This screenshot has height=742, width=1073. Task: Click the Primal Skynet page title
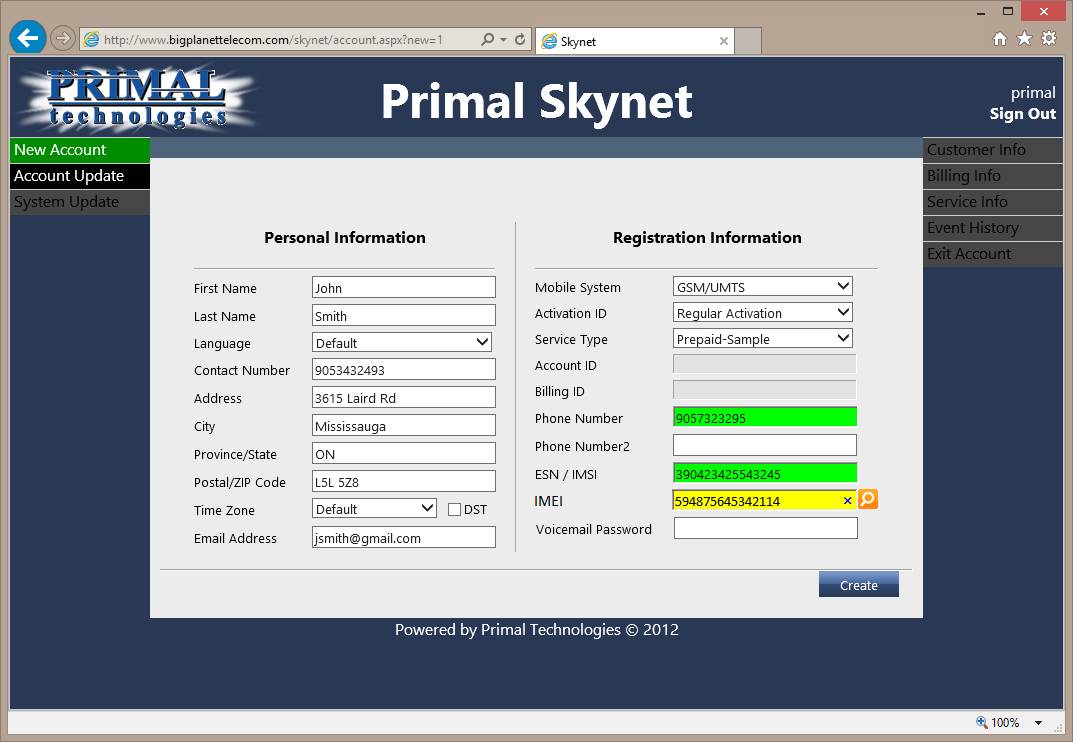click(536, 101)
